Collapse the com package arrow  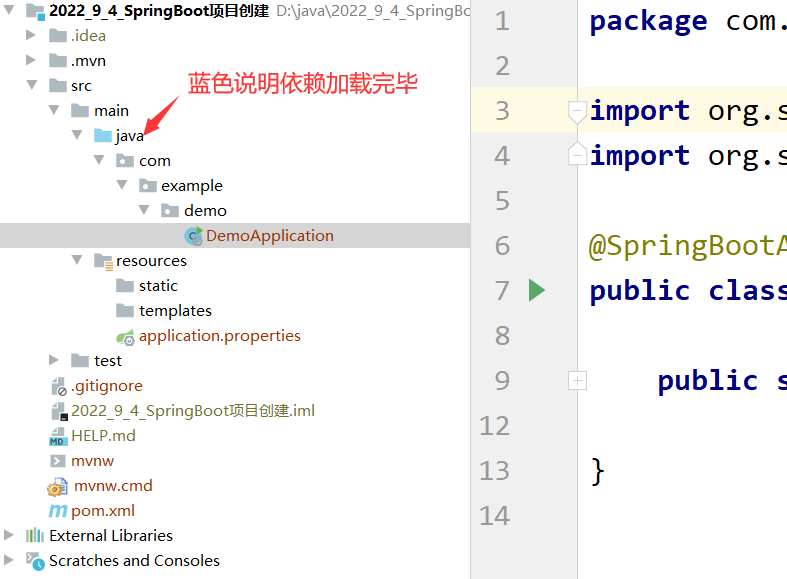click(x=99, y=160)
